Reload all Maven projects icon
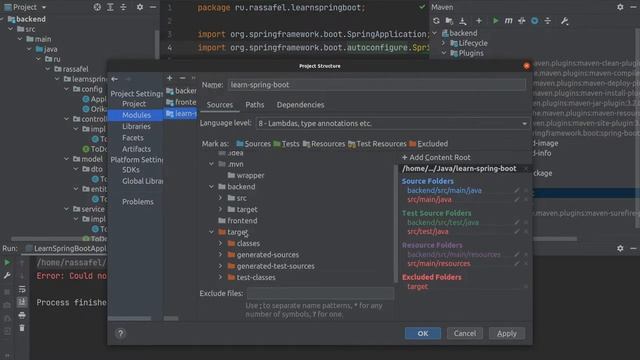Image resolution: width=640 pixels, height=360 pixels. [436, 20]
